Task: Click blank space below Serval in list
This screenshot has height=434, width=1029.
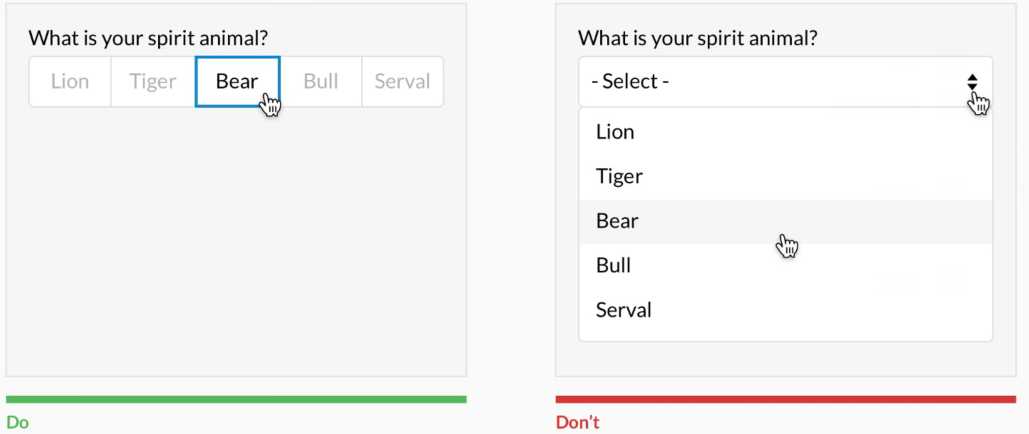Action: pyautogui.click(x=785, y=336)
